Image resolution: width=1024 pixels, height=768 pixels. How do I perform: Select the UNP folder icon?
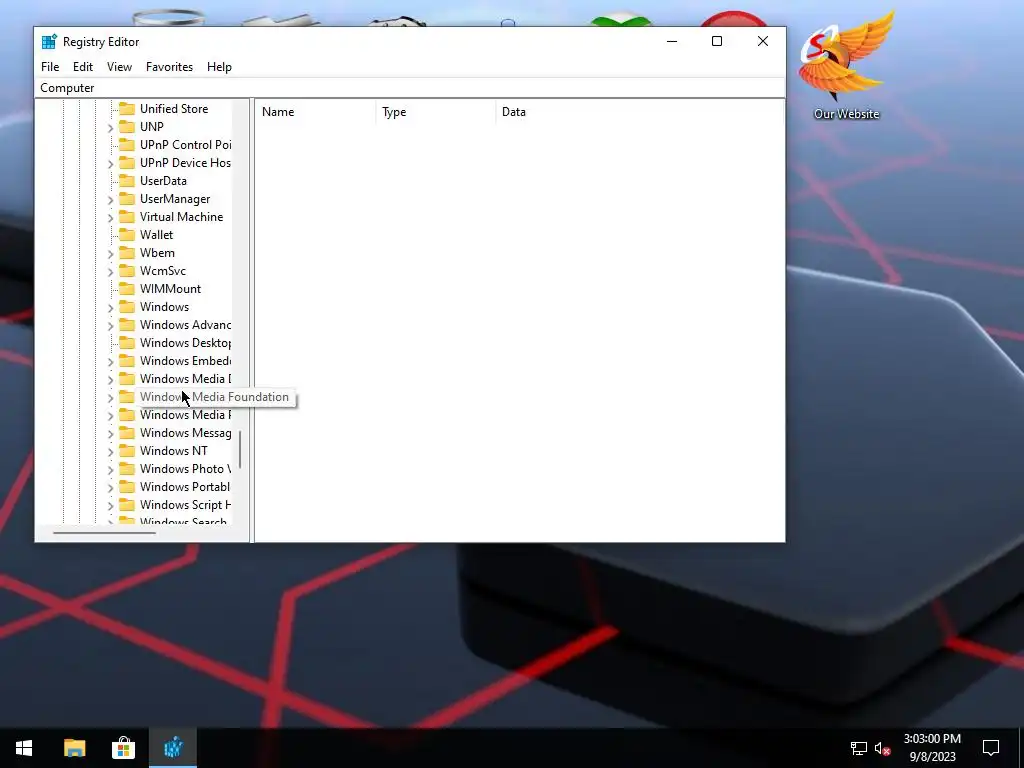127,127
